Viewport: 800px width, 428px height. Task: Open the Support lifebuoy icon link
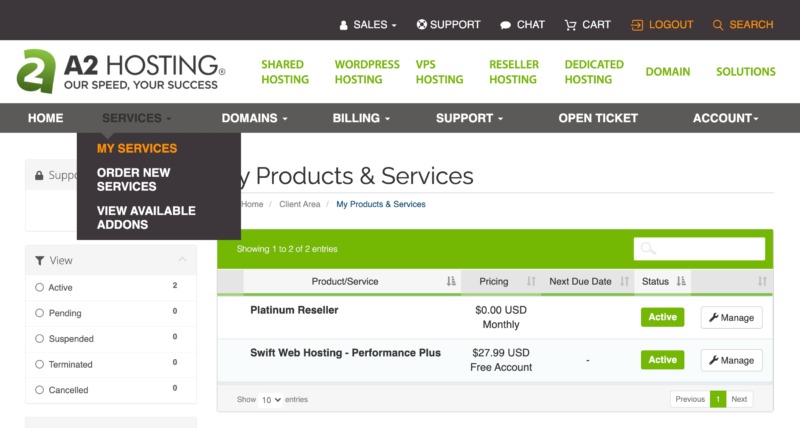point(422,24)
